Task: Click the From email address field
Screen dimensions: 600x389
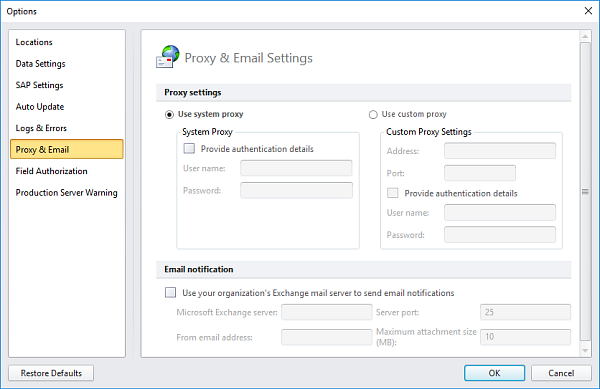Action: (326, 337)
